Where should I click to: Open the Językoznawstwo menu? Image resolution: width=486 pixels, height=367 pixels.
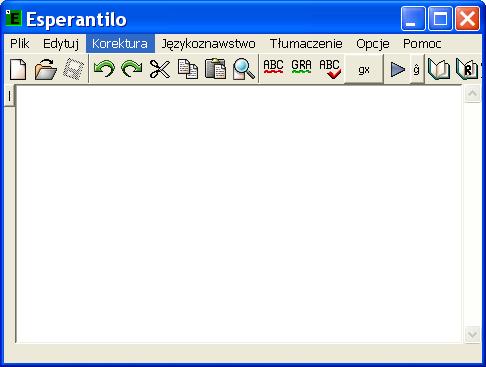tap(209, 44)
